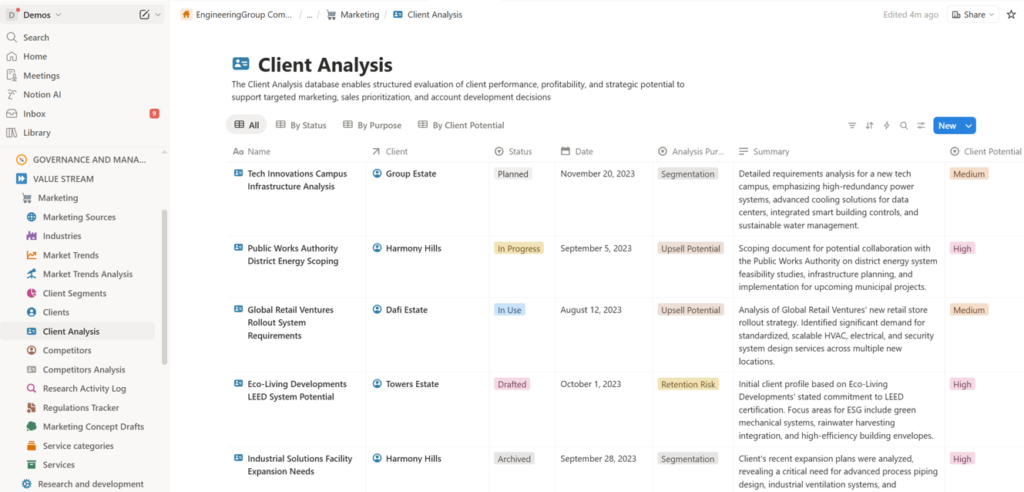Image resolution: width=1024 pixels, height=492 pixels.
Task: Expand the arrow beside New button
Action: point(968,126)
